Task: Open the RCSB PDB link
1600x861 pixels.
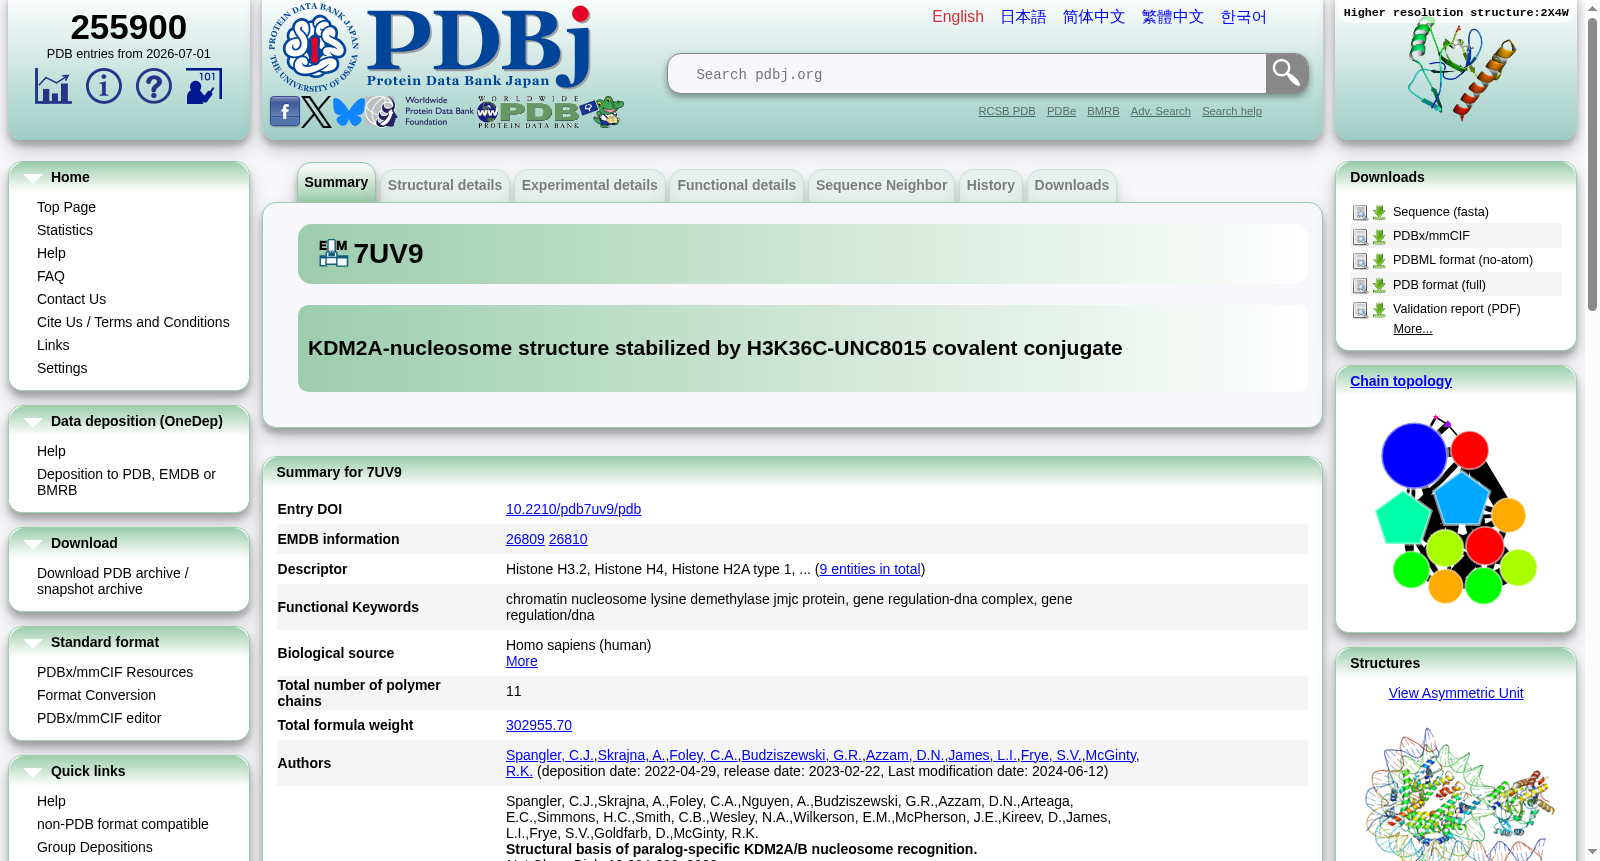Action: [1007, 111]
